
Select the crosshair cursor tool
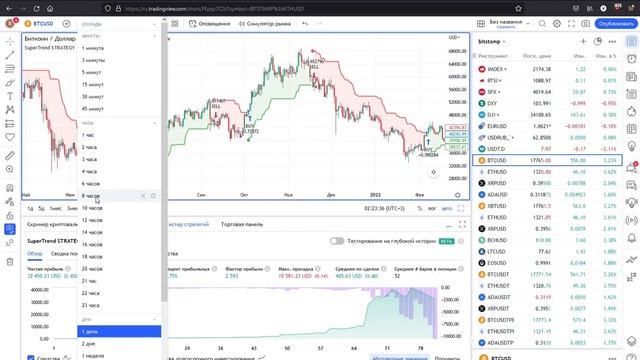click(x=10, y=42)
